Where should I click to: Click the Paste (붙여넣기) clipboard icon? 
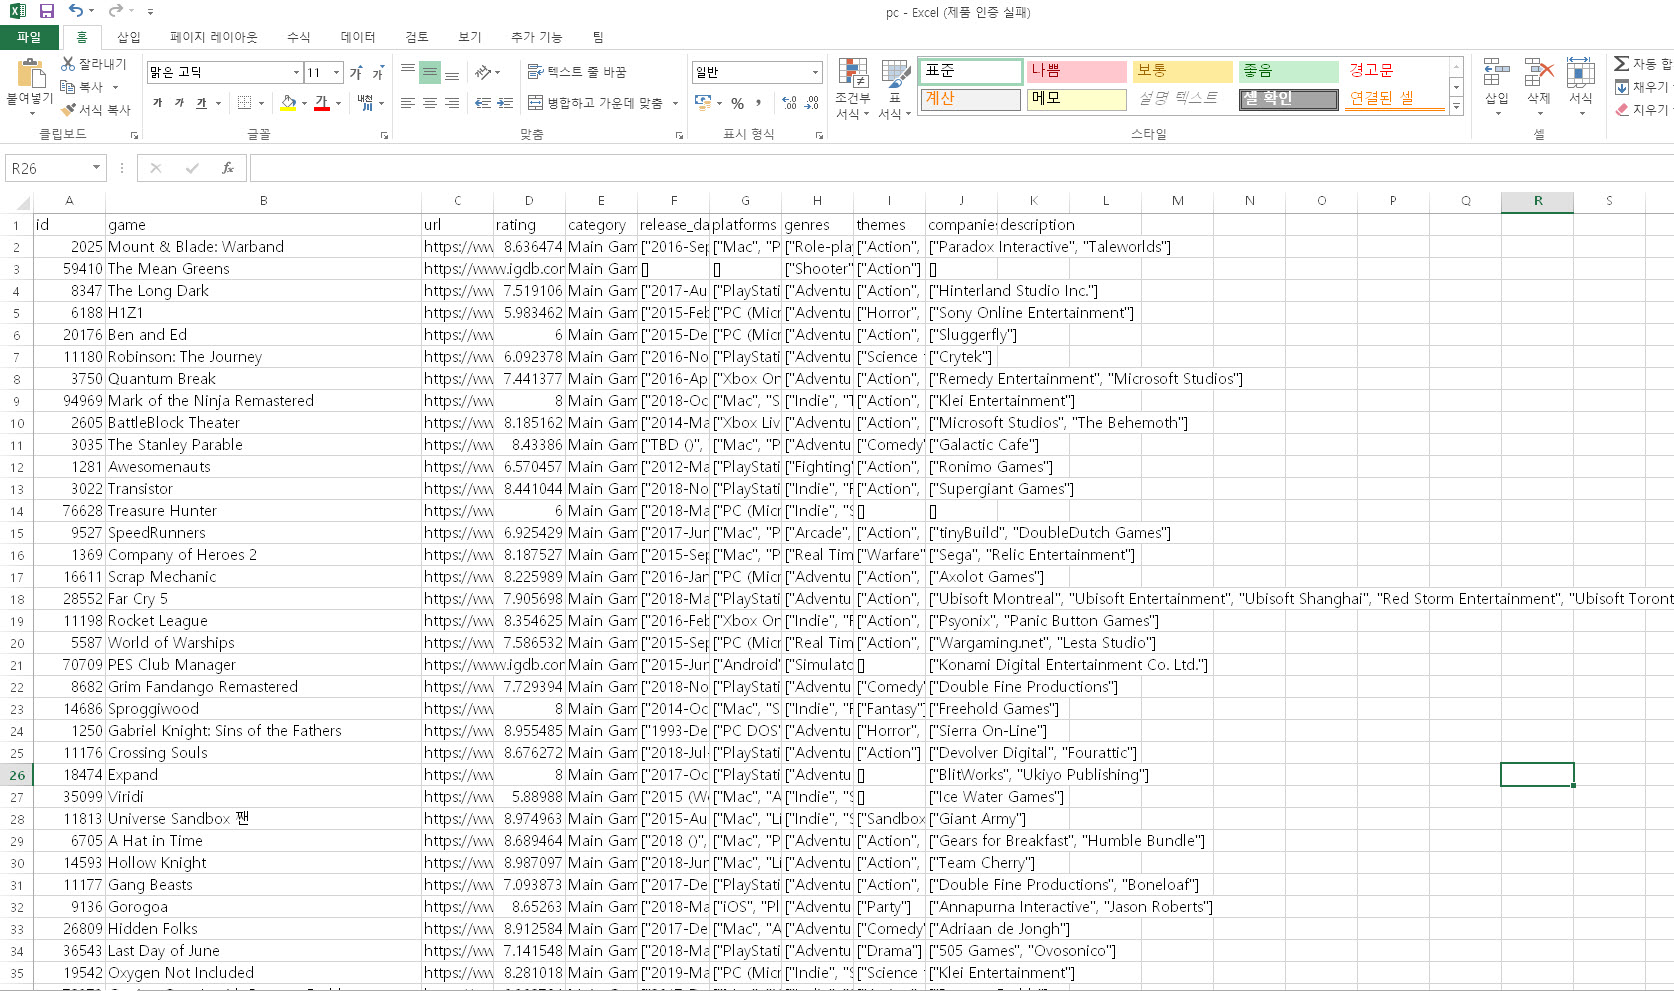pyautogui.click(x=30, y=74)
